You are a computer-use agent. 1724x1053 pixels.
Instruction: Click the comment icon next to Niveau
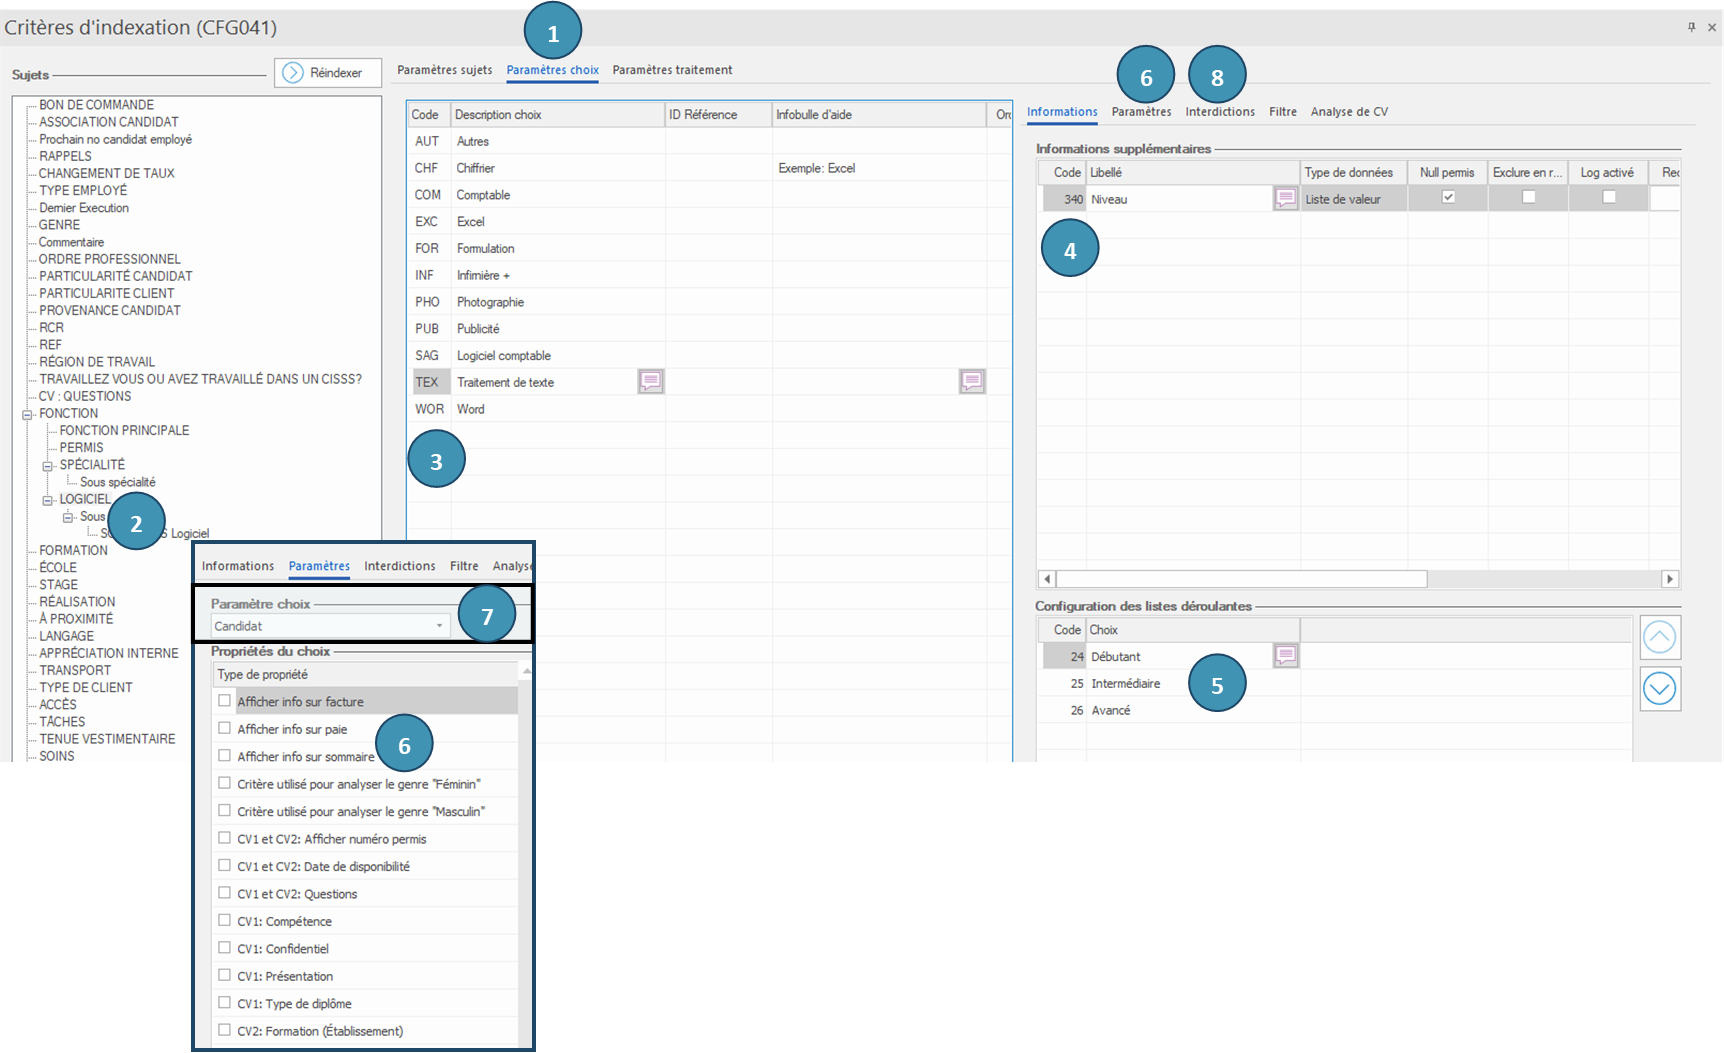[1286, 199]
